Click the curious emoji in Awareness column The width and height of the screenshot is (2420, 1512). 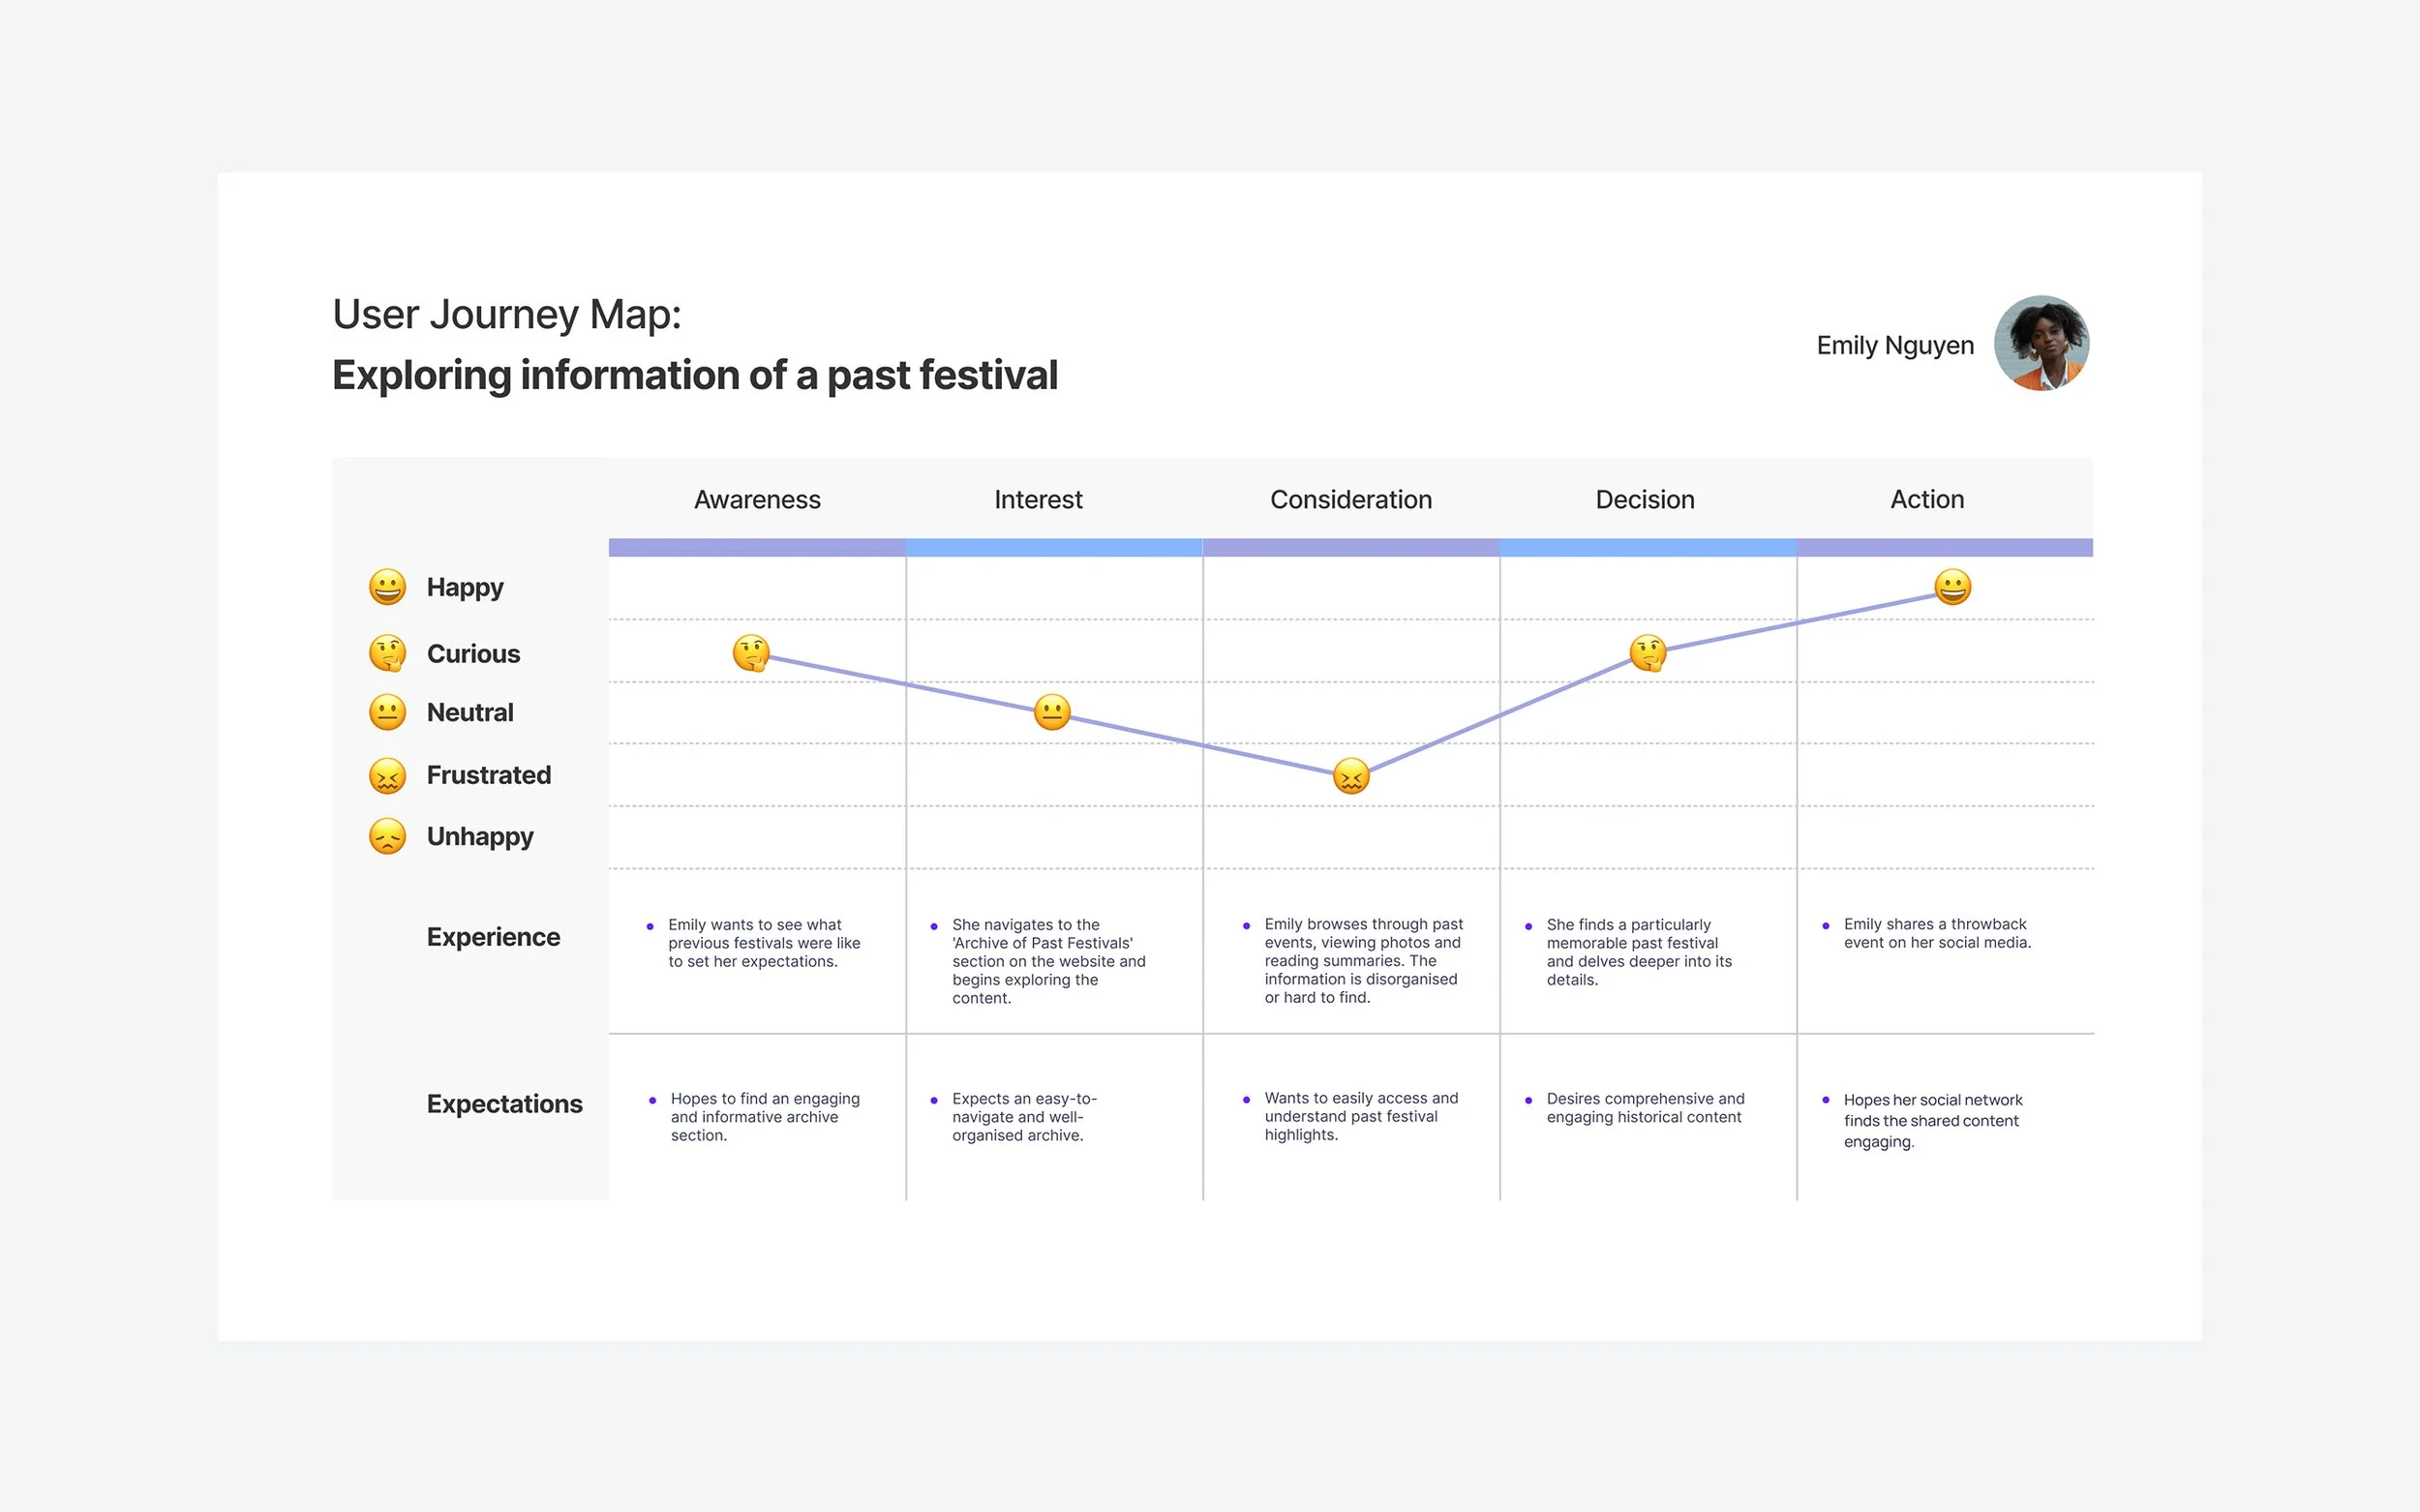[x=751, y=653]
